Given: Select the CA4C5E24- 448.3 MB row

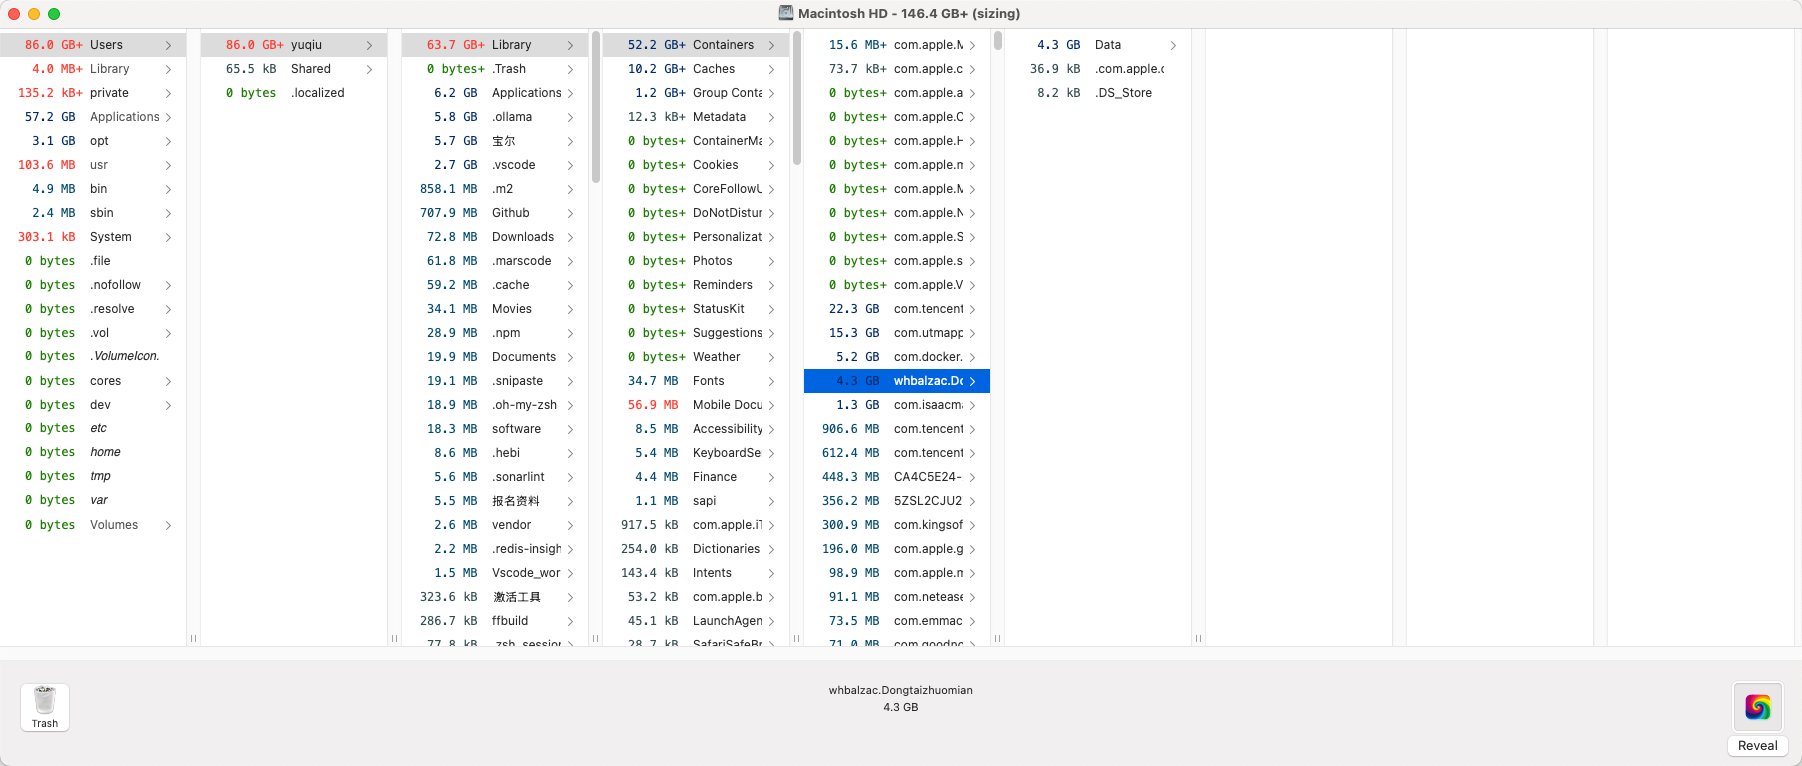Looking at the screenshot, I should point(897,477).
